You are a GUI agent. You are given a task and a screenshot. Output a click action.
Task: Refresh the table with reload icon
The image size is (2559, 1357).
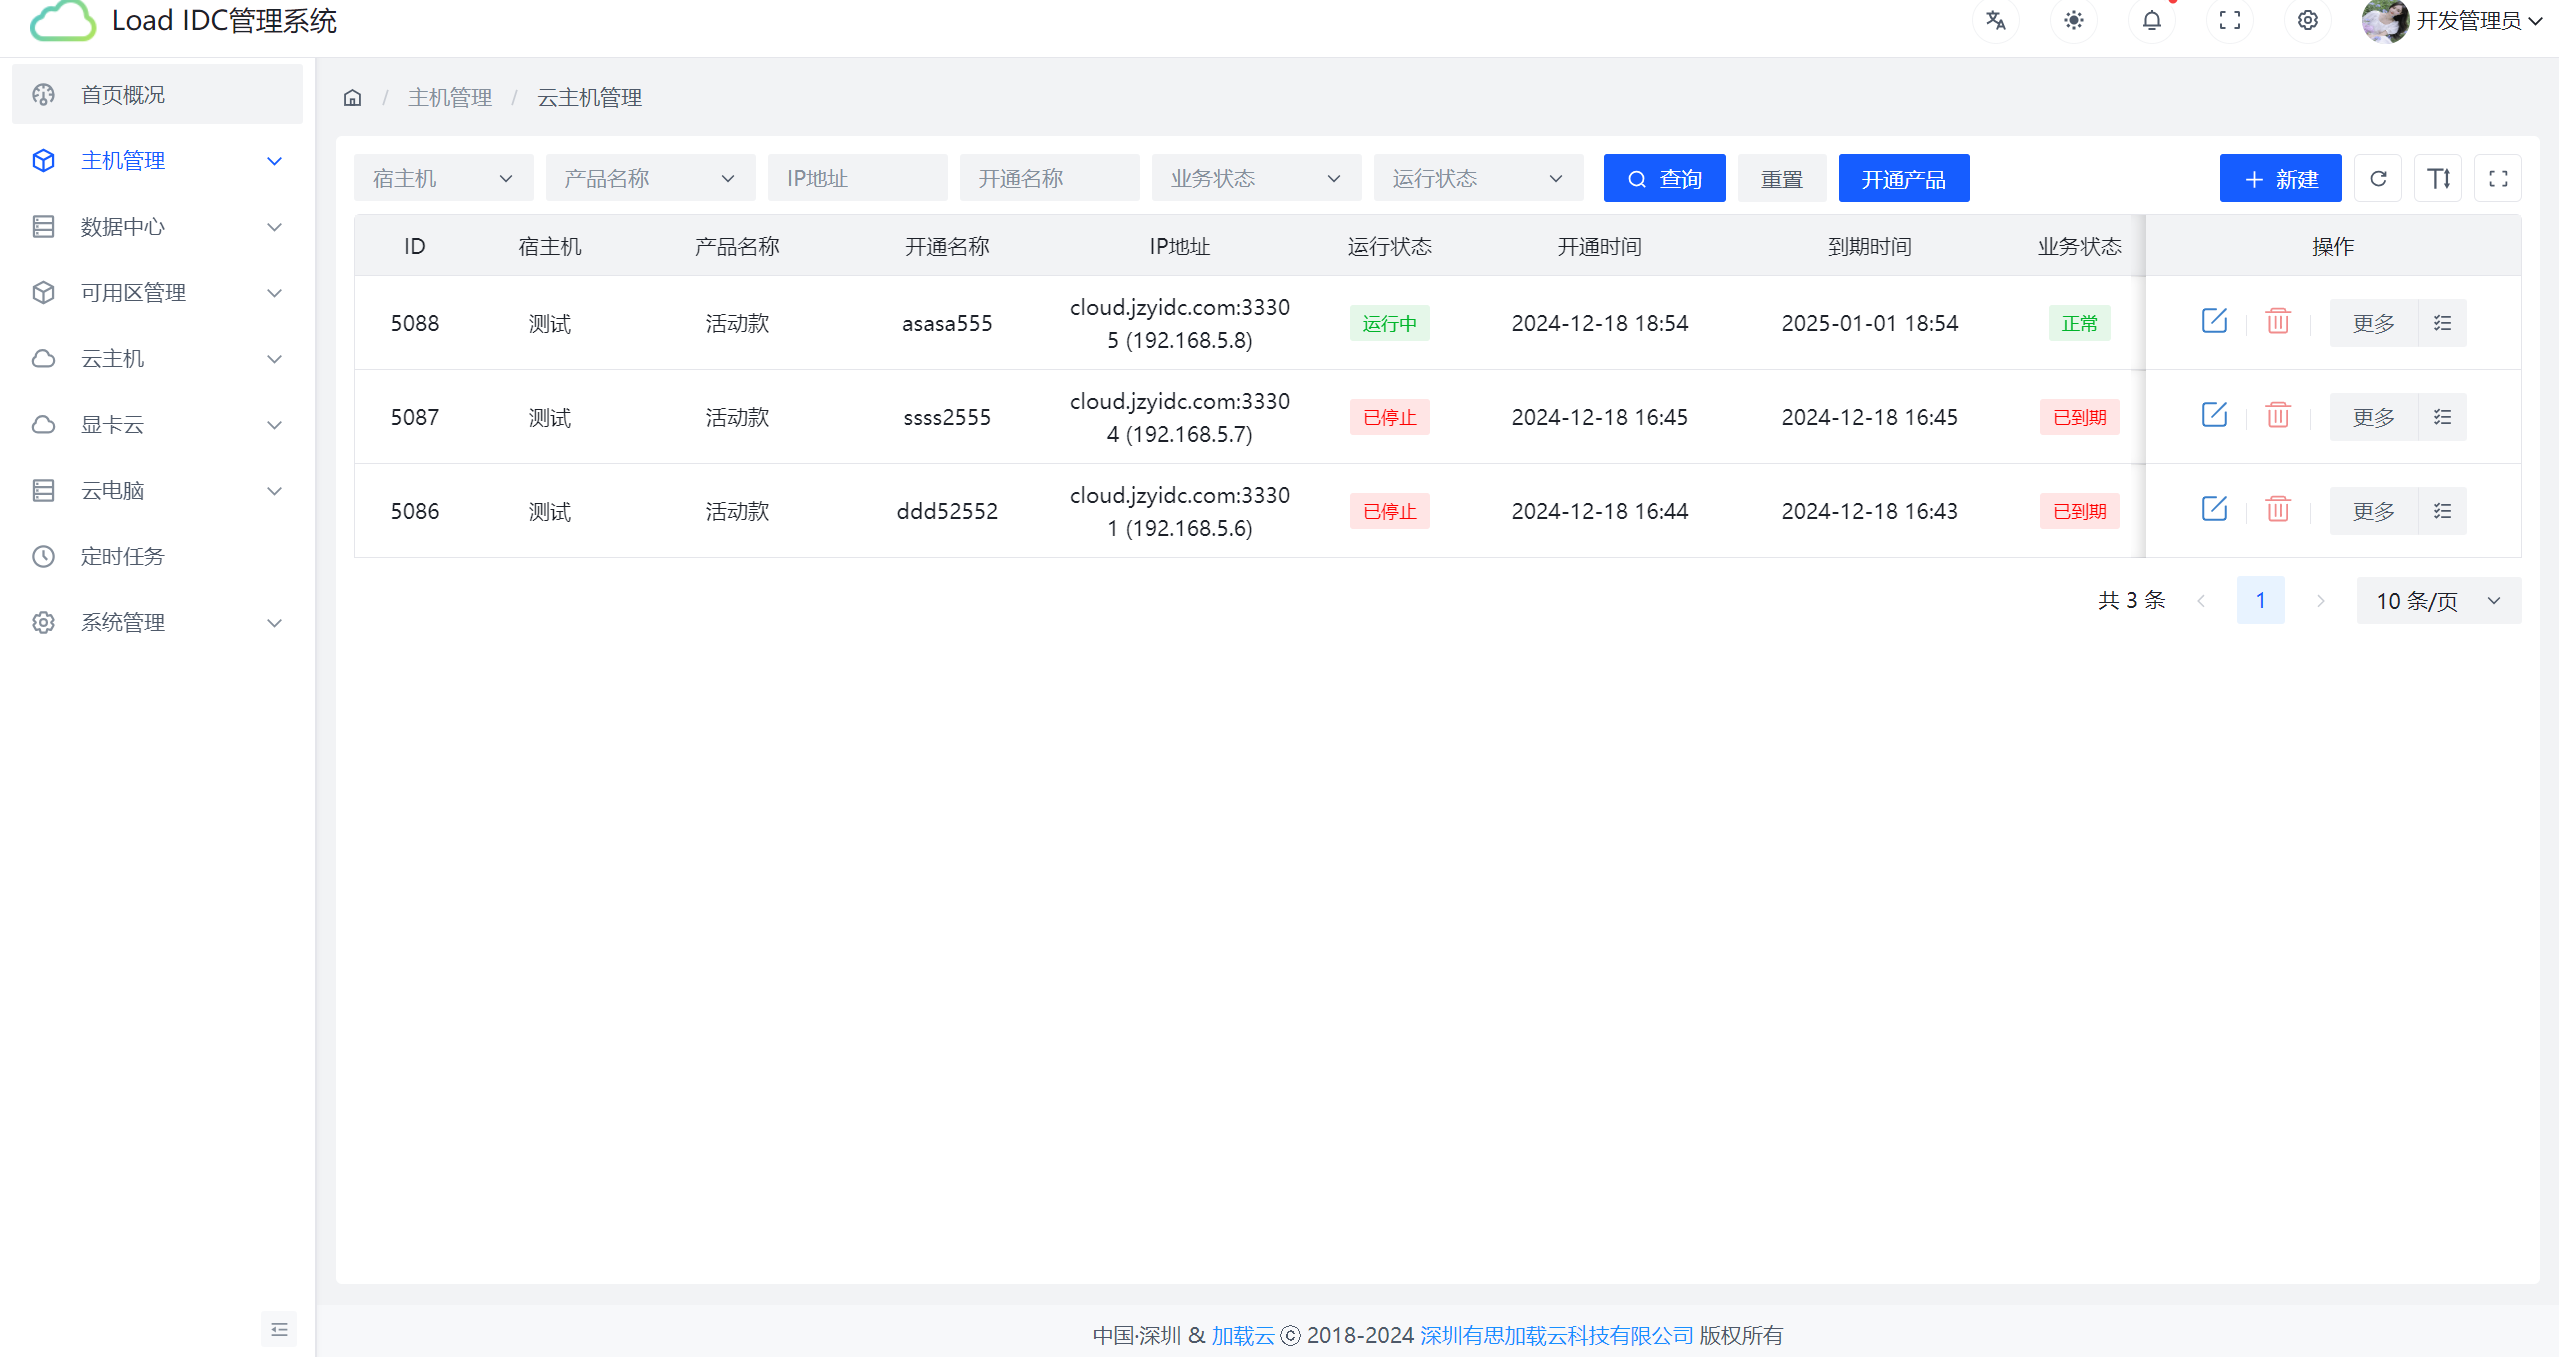click(x=2378, y=179)
